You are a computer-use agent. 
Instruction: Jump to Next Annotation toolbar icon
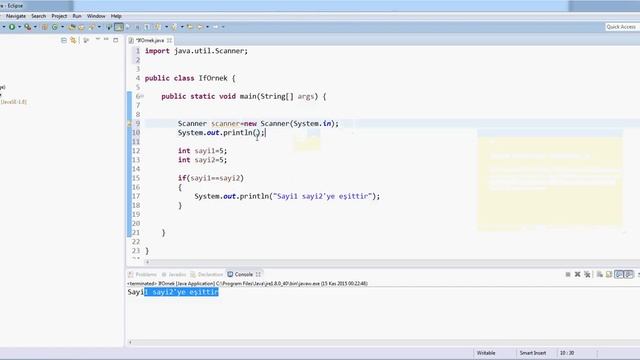click(x=158, y=27)
